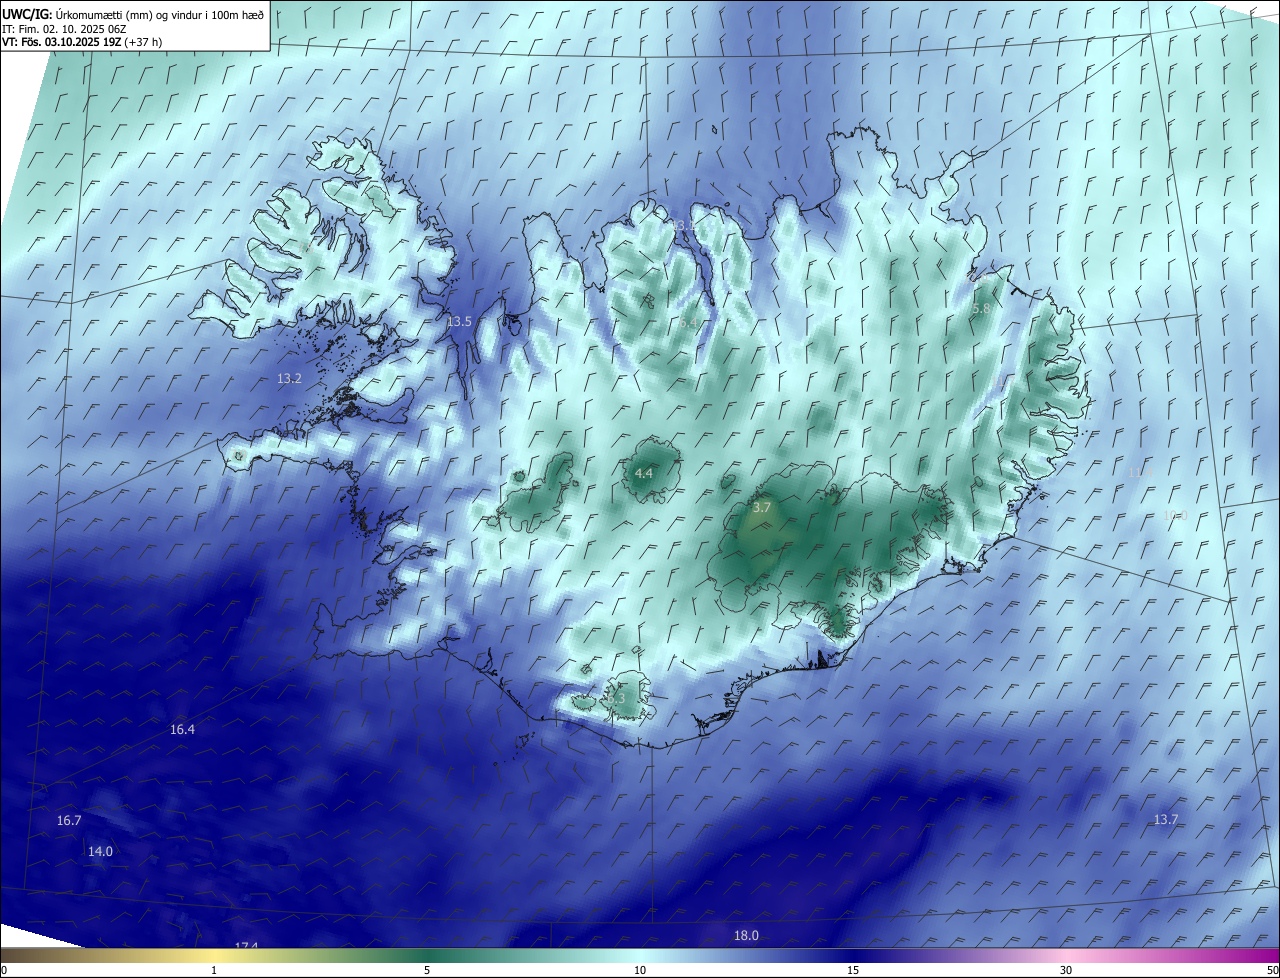Click the 6.4 value label
This screenshot has height=978, width=1280.
click(x=688, y=323)
